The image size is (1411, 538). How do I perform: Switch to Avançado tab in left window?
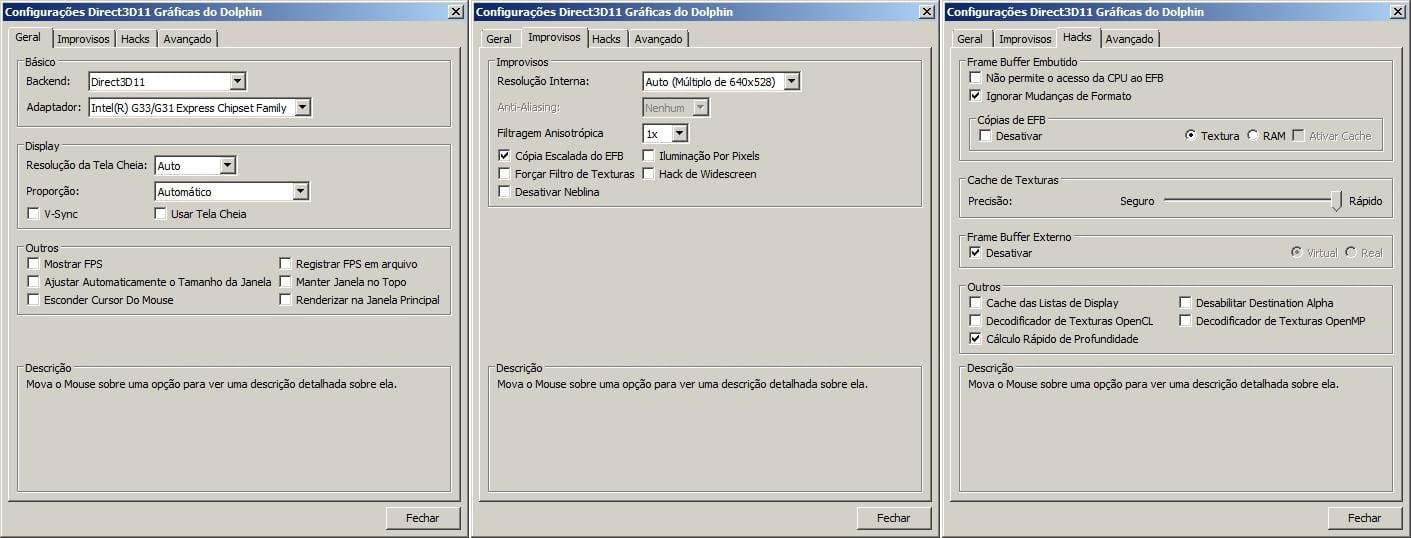click(x=188, y=39)
